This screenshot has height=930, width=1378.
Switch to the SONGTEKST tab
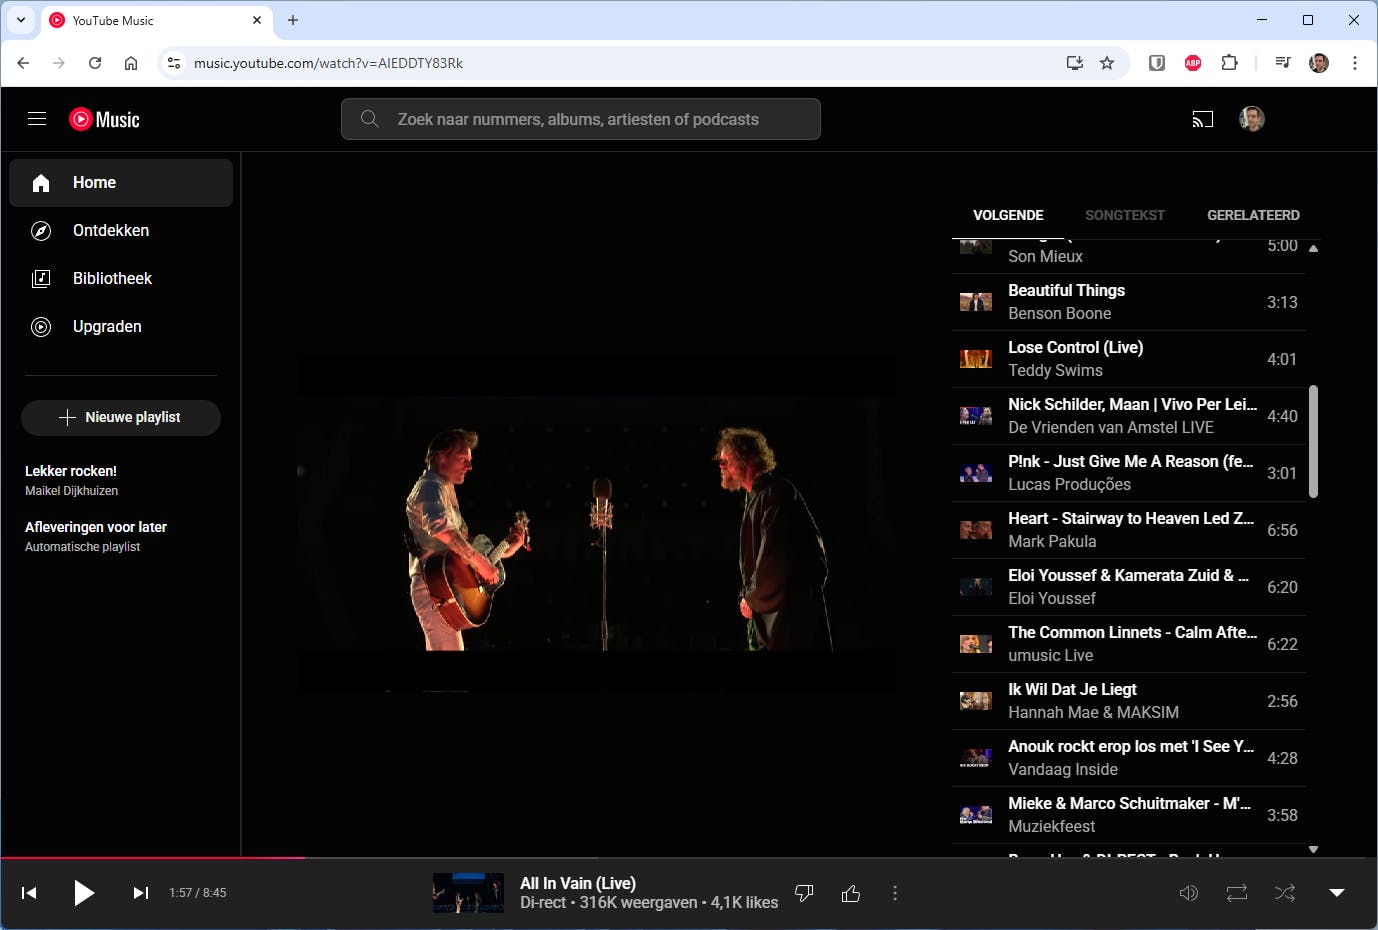coord(1125,215)
